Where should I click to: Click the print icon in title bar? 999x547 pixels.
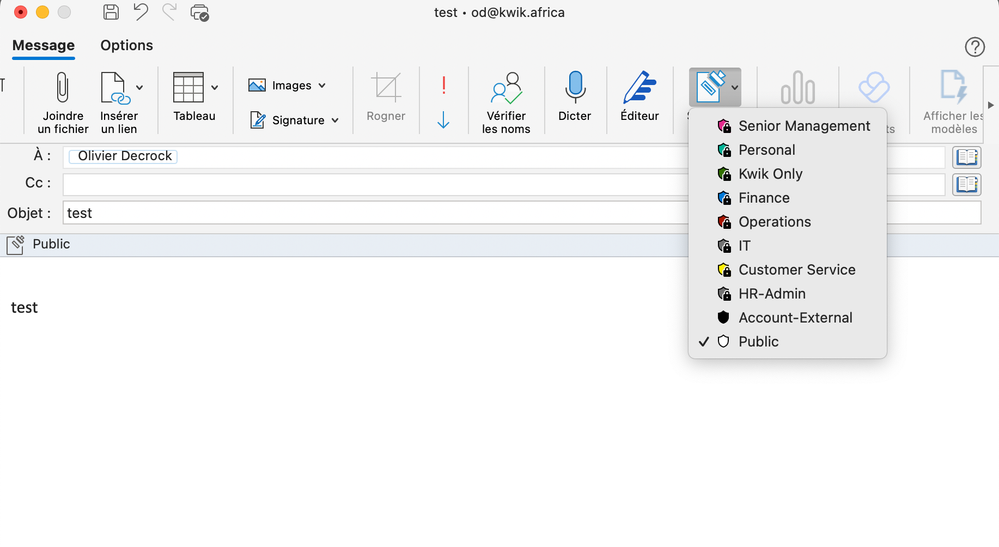tap(199, 13)
